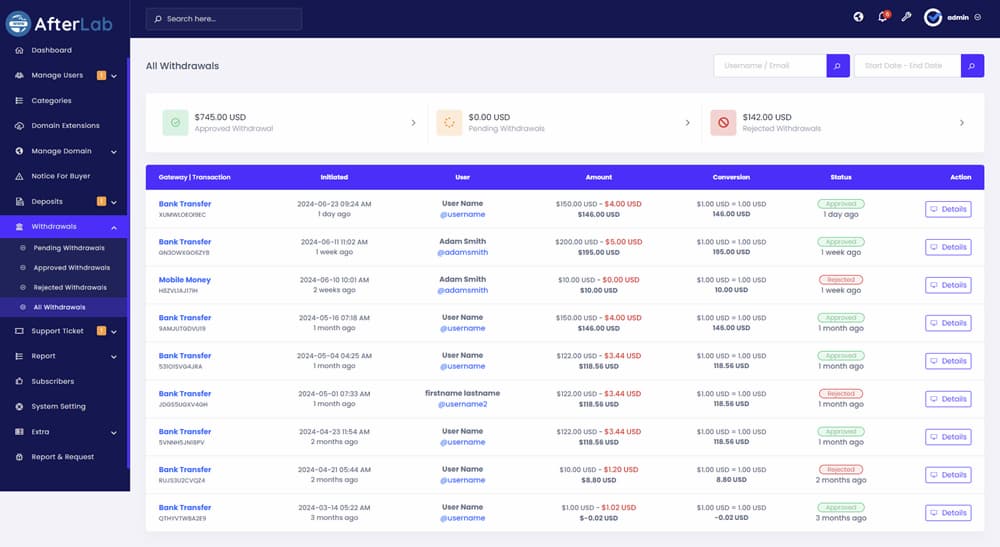Open Details for 2024-04-21 Bank Transfer
Image resolution: width=1000 pixels, height=547 pixels.
(948, 475)
